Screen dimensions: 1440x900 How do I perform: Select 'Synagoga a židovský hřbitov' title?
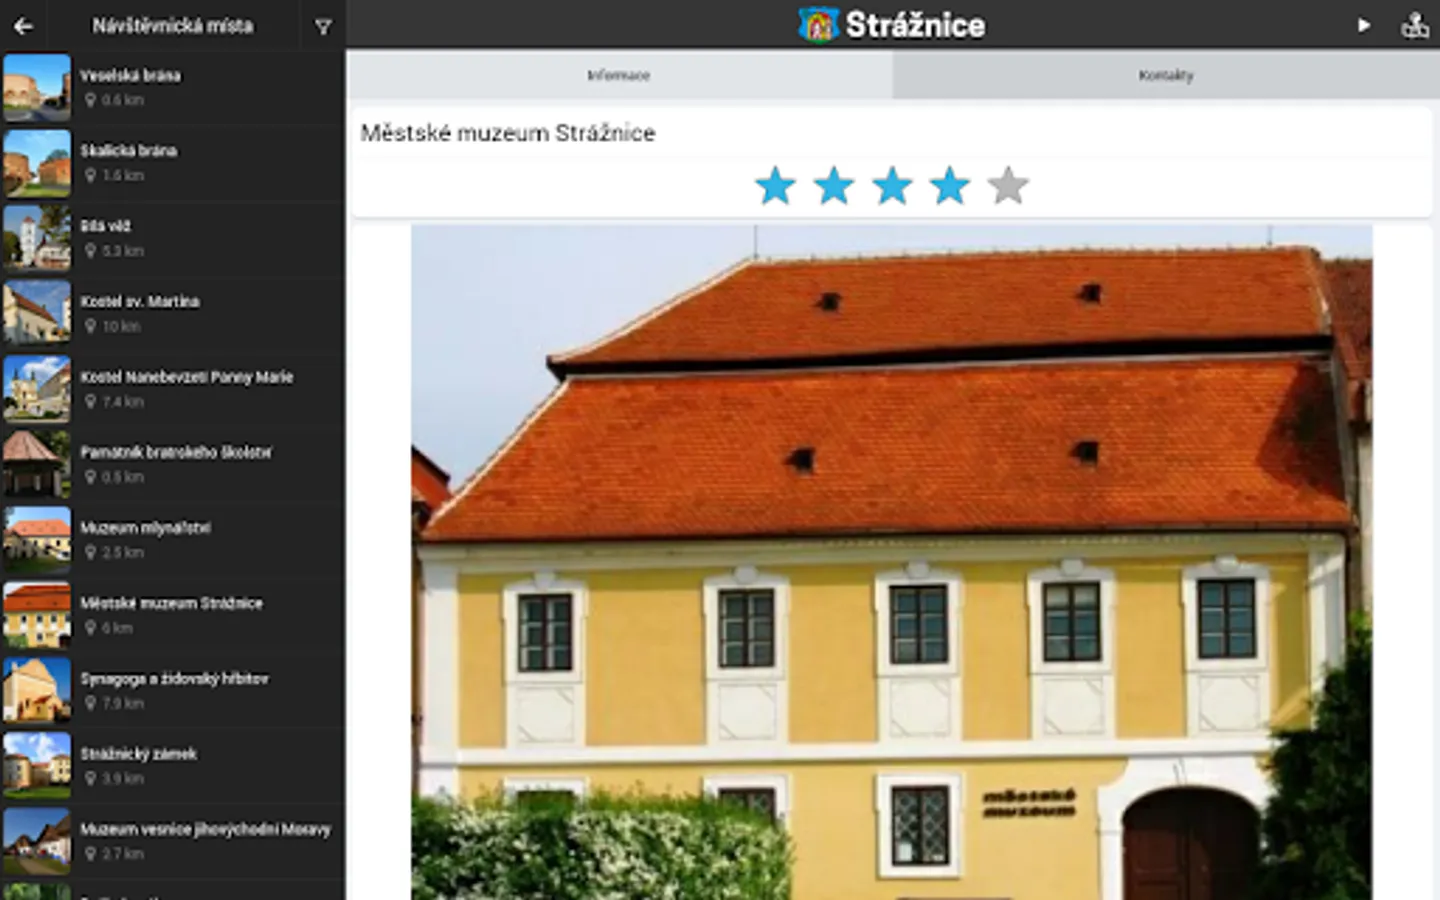point(175,678)
